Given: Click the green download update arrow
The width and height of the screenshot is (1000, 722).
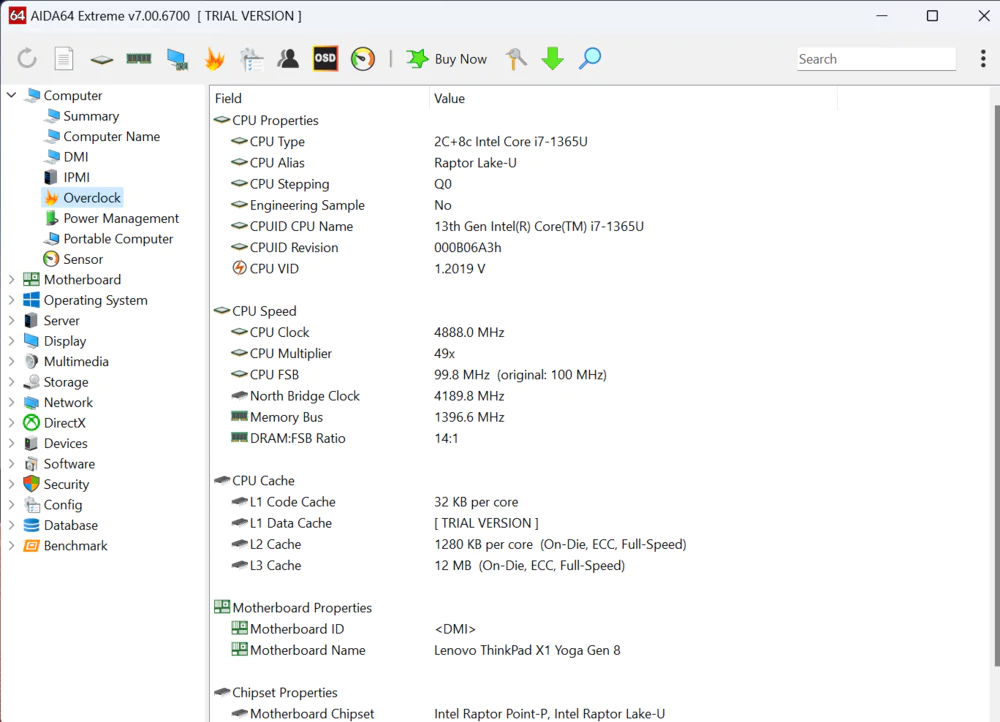Looking at the screenshot, I should point(552,59).
